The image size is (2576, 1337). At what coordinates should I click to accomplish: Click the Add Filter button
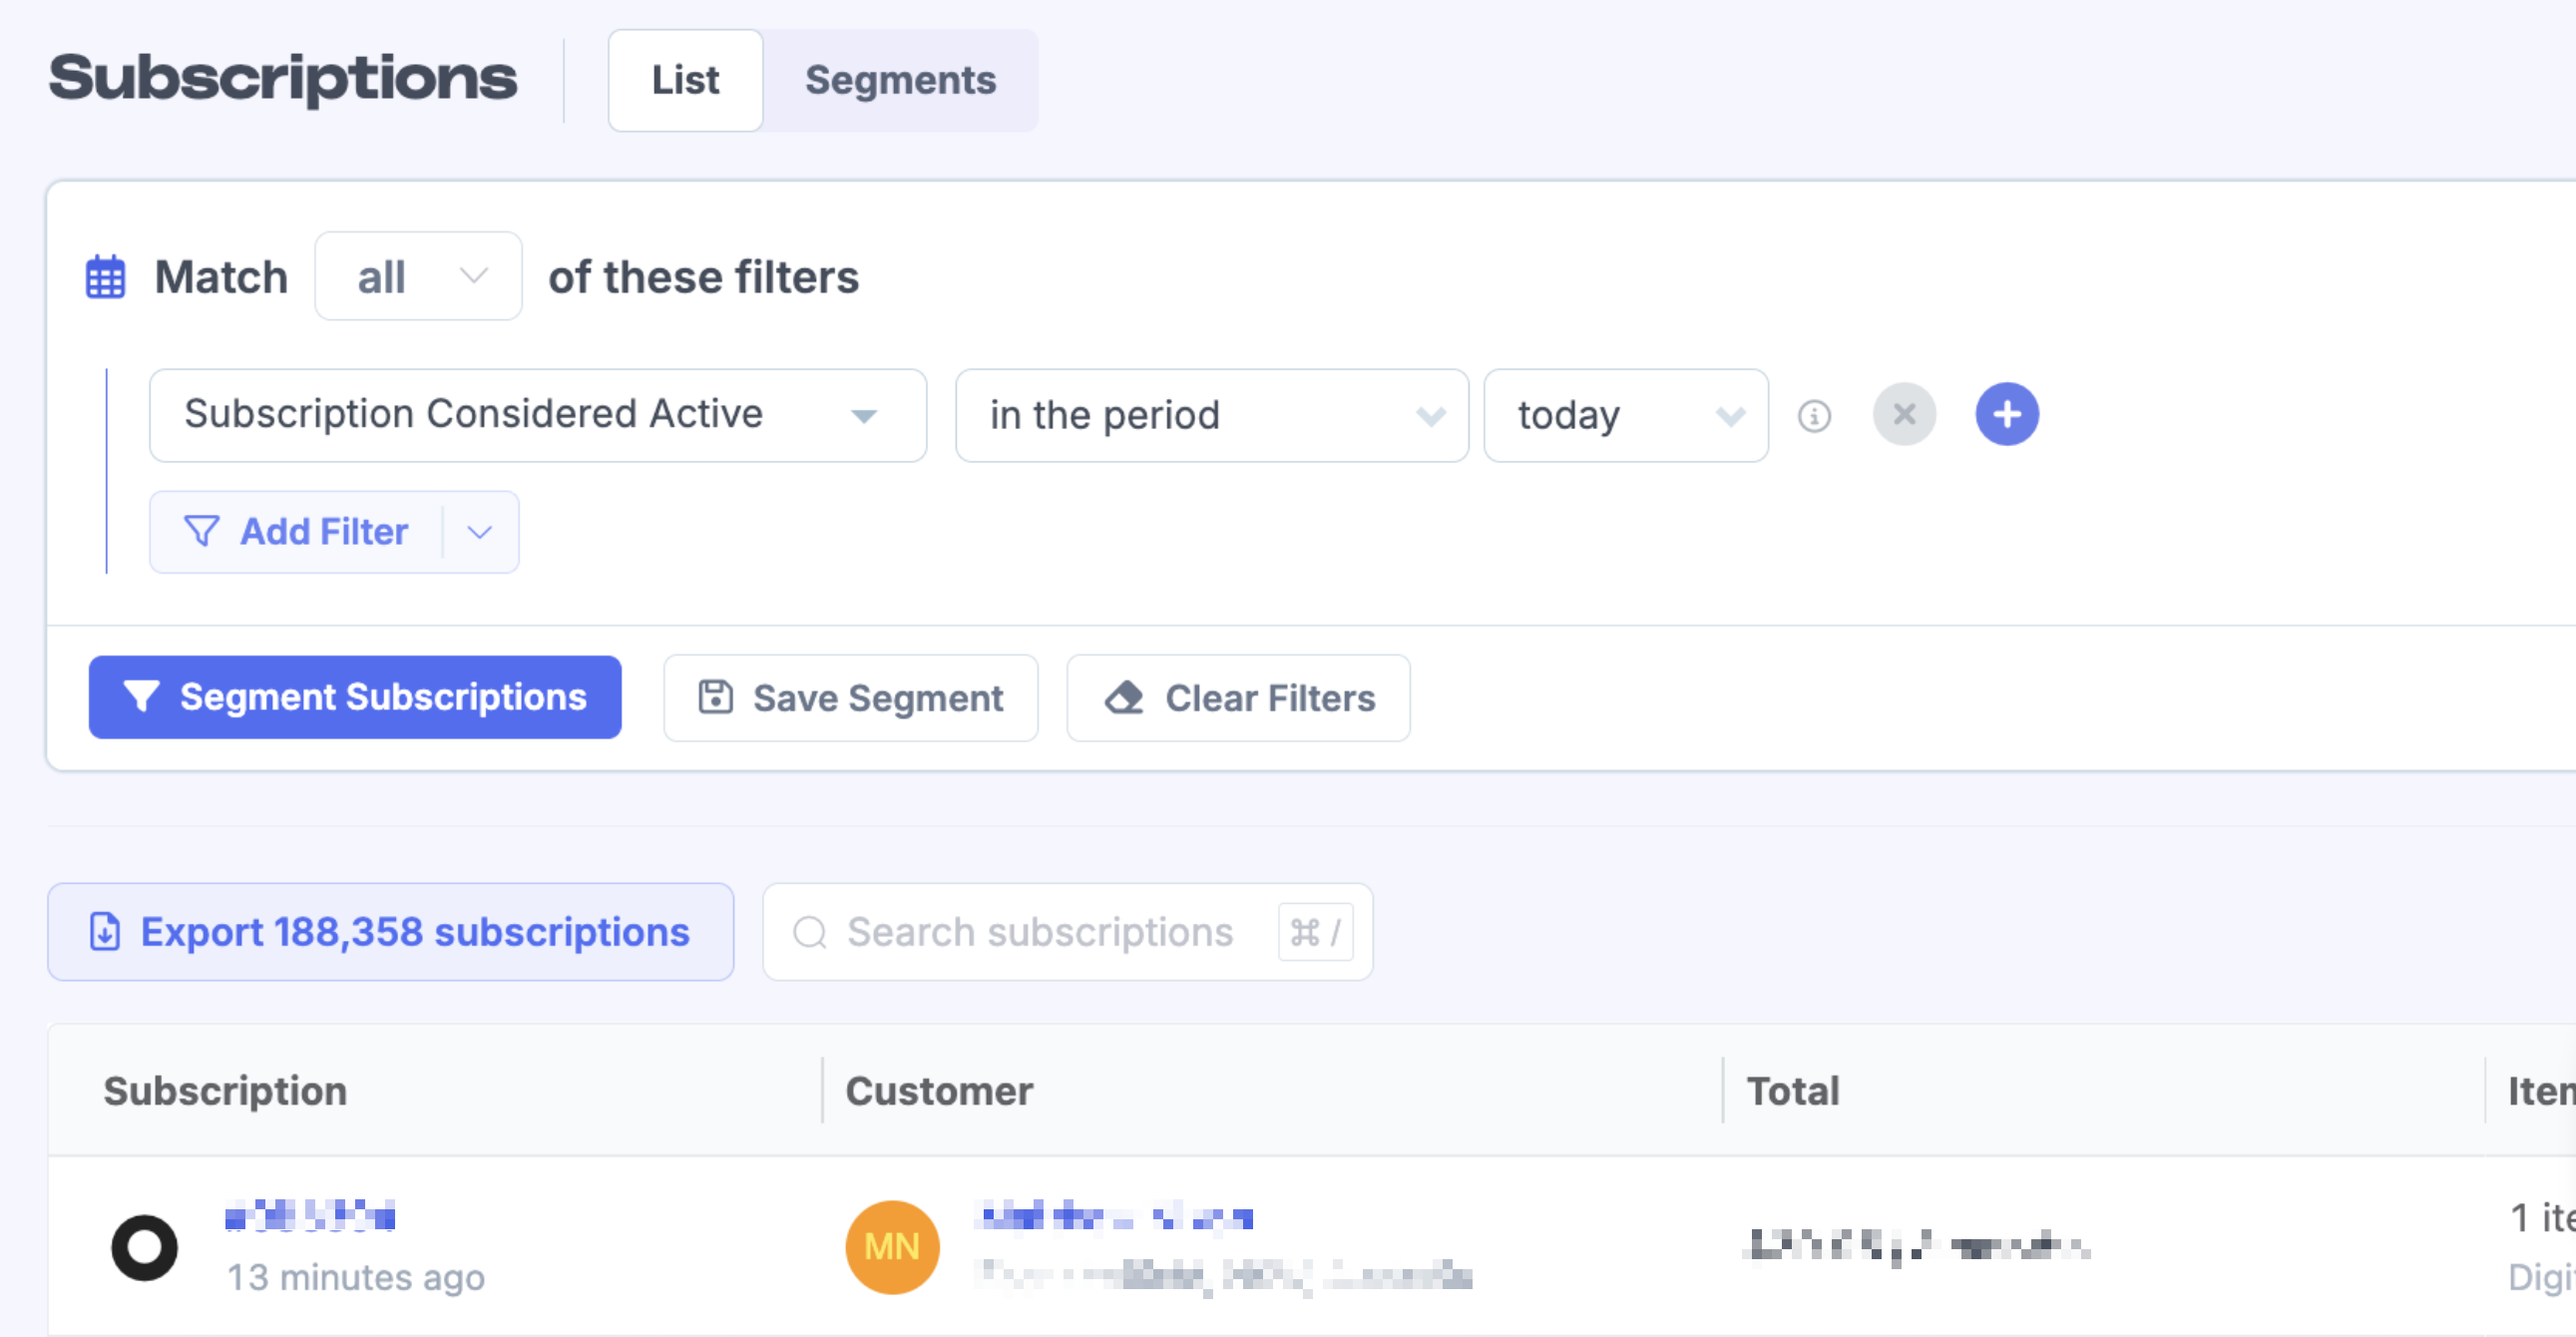click(x=297, y=532)
